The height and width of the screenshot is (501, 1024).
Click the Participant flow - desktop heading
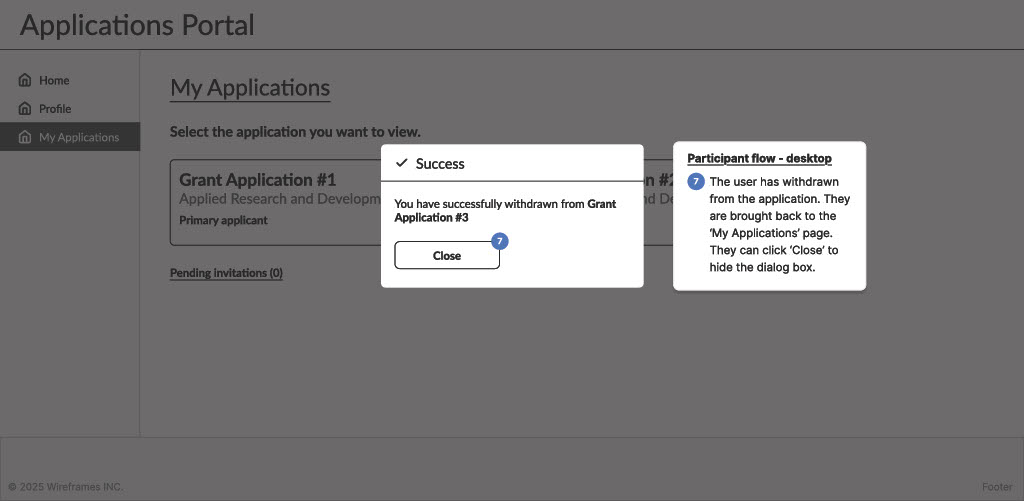[x=759, y=158]
